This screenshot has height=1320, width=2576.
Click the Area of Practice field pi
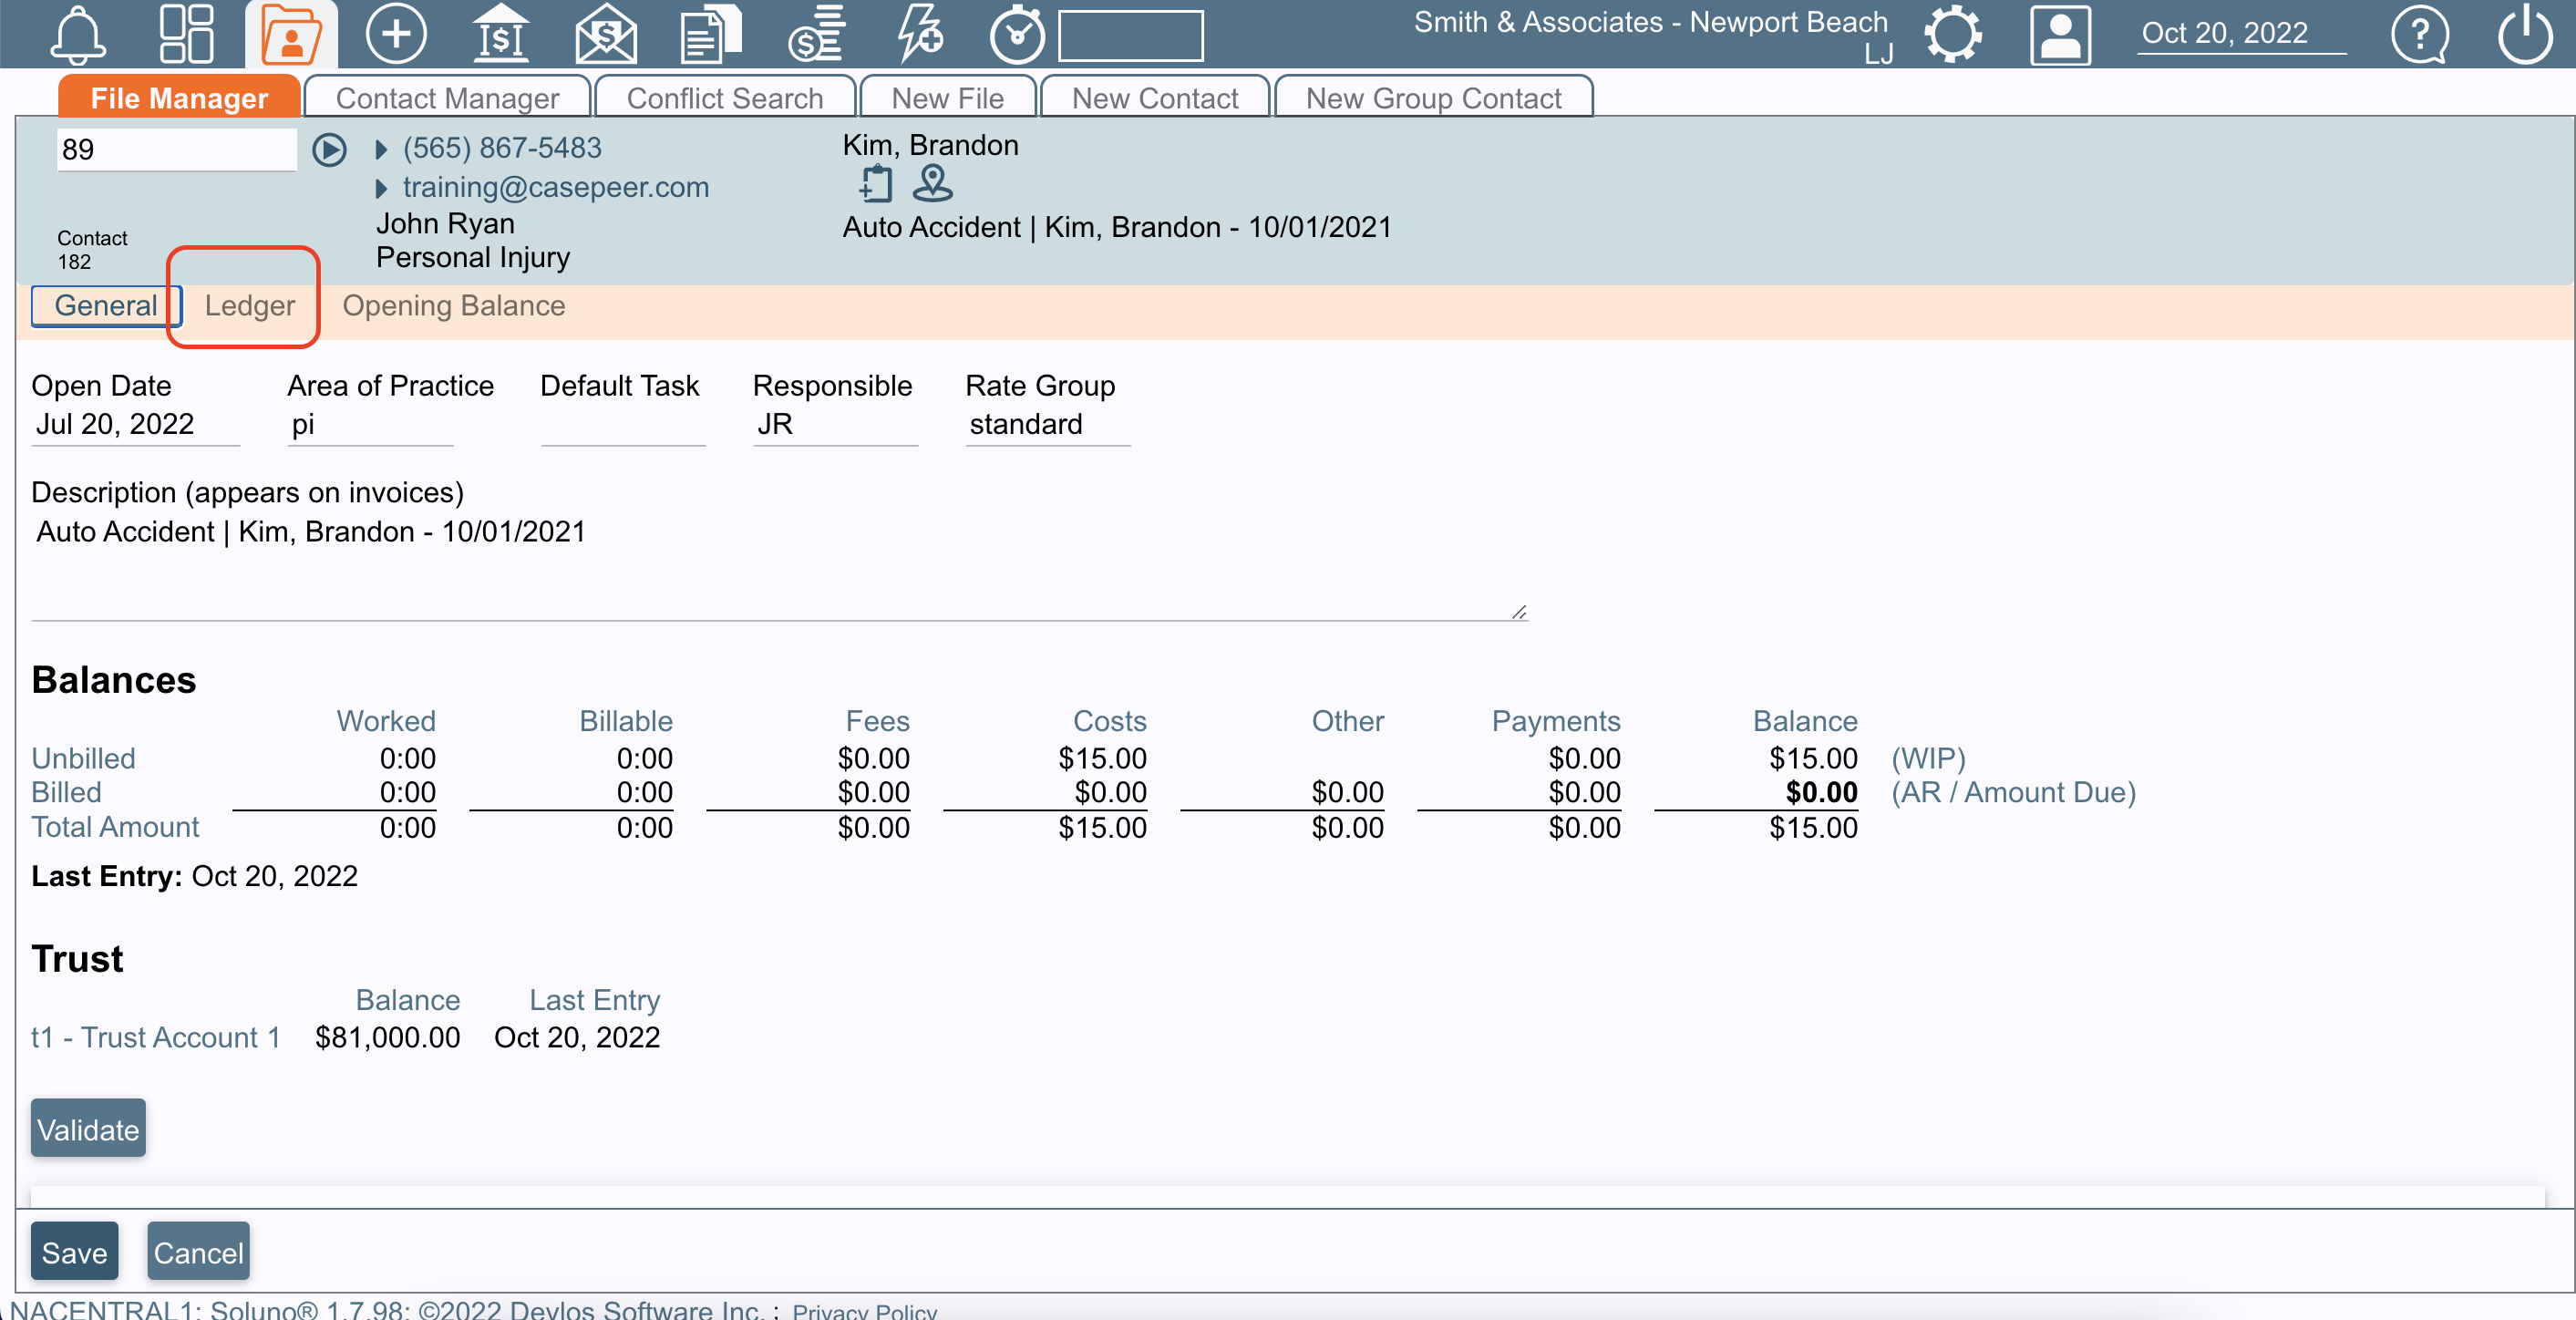(370, 425)
